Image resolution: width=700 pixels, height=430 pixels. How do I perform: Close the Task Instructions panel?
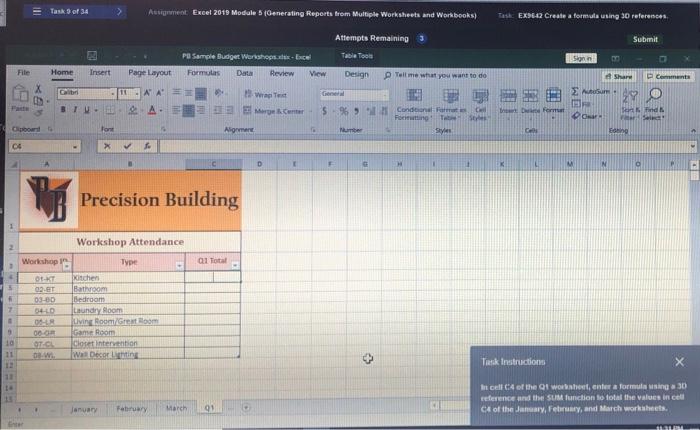(679, 362)
